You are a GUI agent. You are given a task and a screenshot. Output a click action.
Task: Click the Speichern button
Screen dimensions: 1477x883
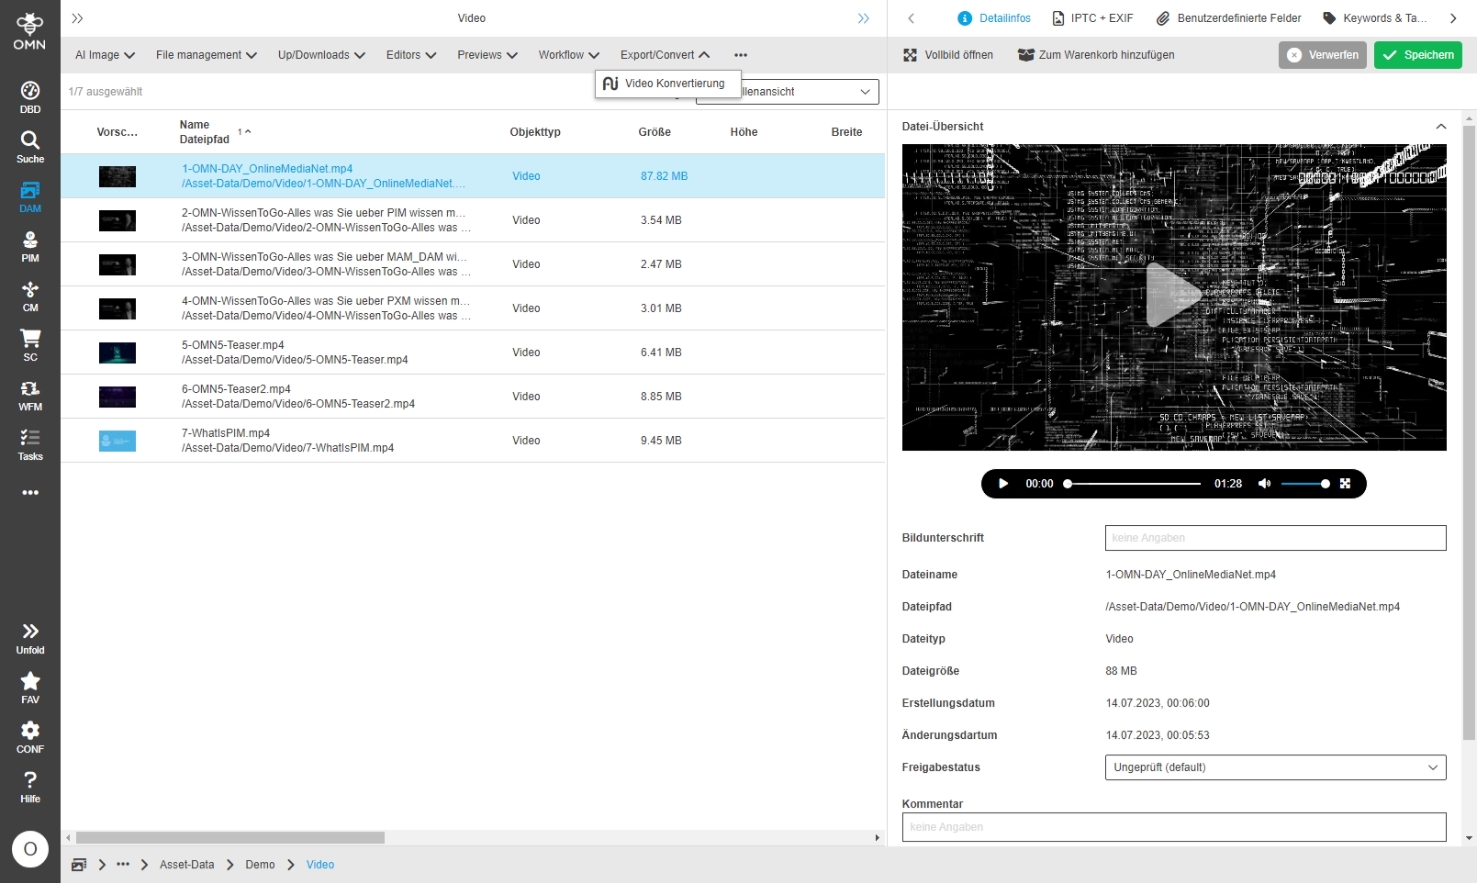[x=1417, y=55]
